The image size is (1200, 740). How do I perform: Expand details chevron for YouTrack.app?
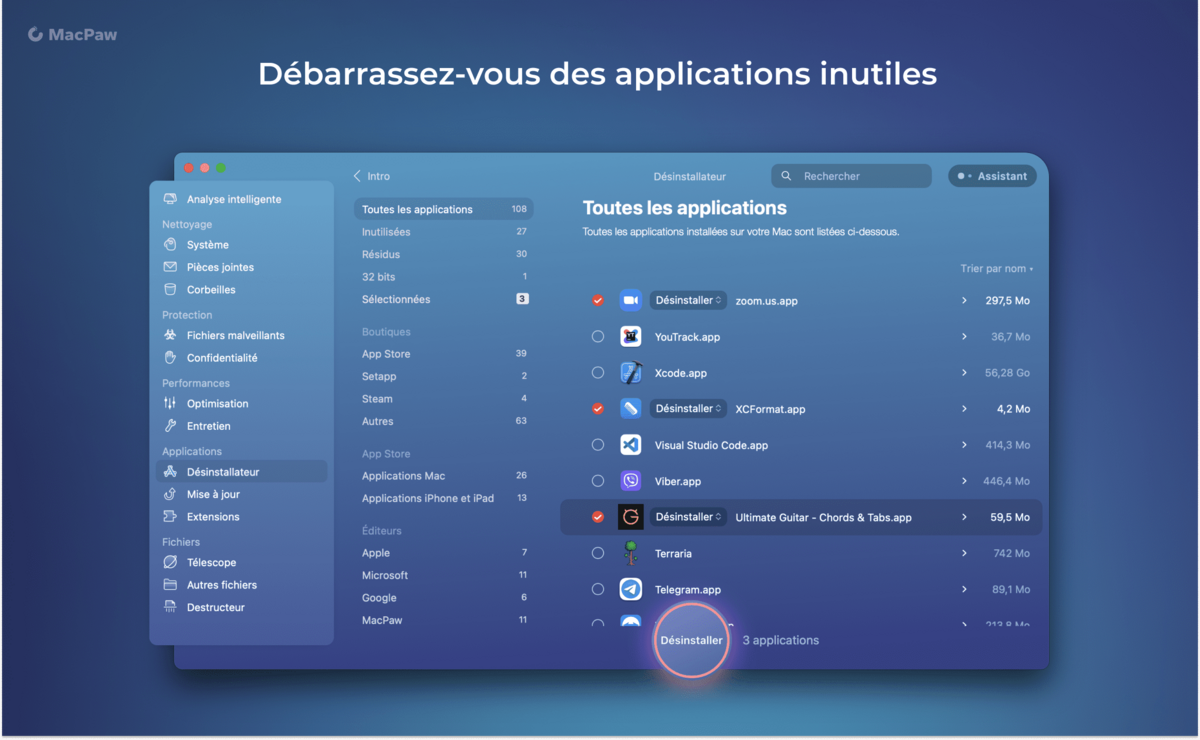pos(965,337)
